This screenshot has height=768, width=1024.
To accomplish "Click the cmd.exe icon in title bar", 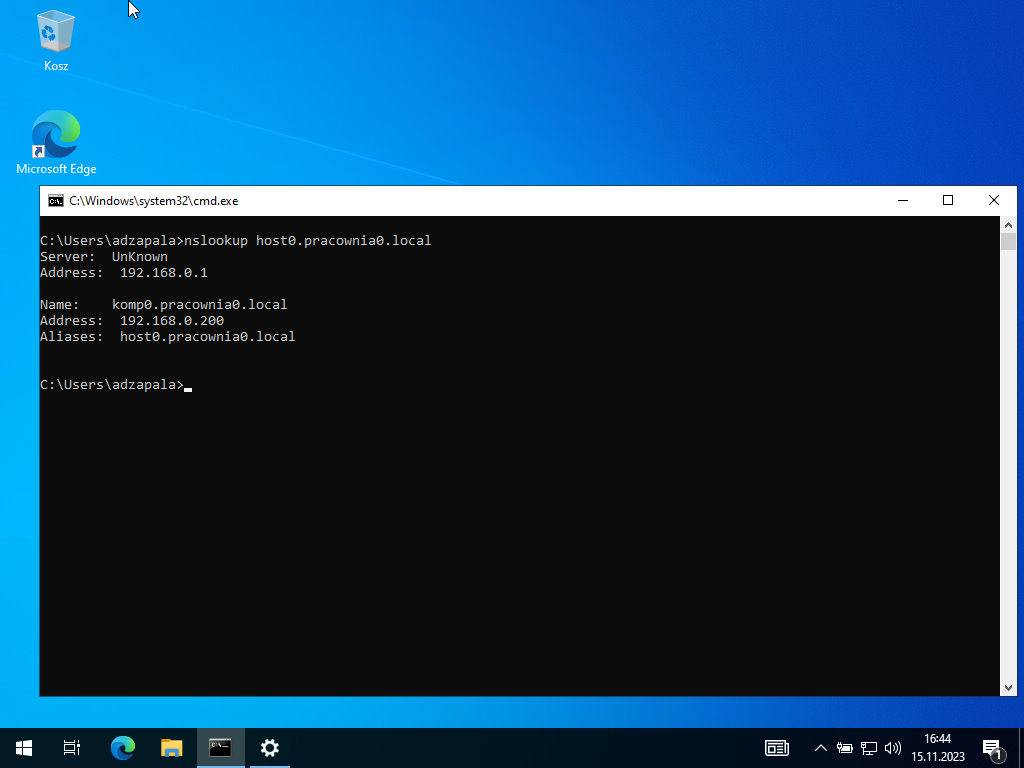I will click(56, 200).
